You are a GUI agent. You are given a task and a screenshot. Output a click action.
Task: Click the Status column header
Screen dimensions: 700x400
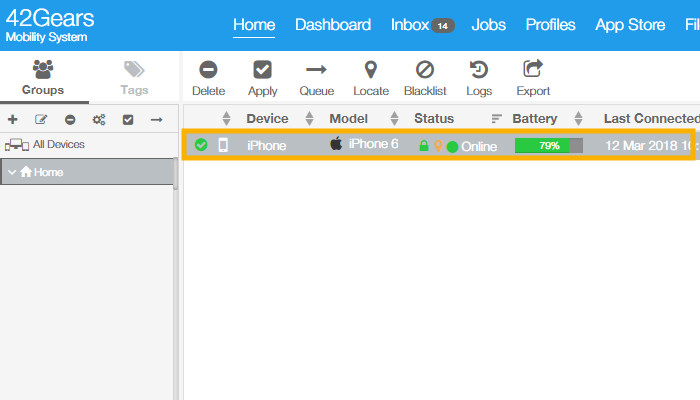pyautogui.click(x=434, y=118)
